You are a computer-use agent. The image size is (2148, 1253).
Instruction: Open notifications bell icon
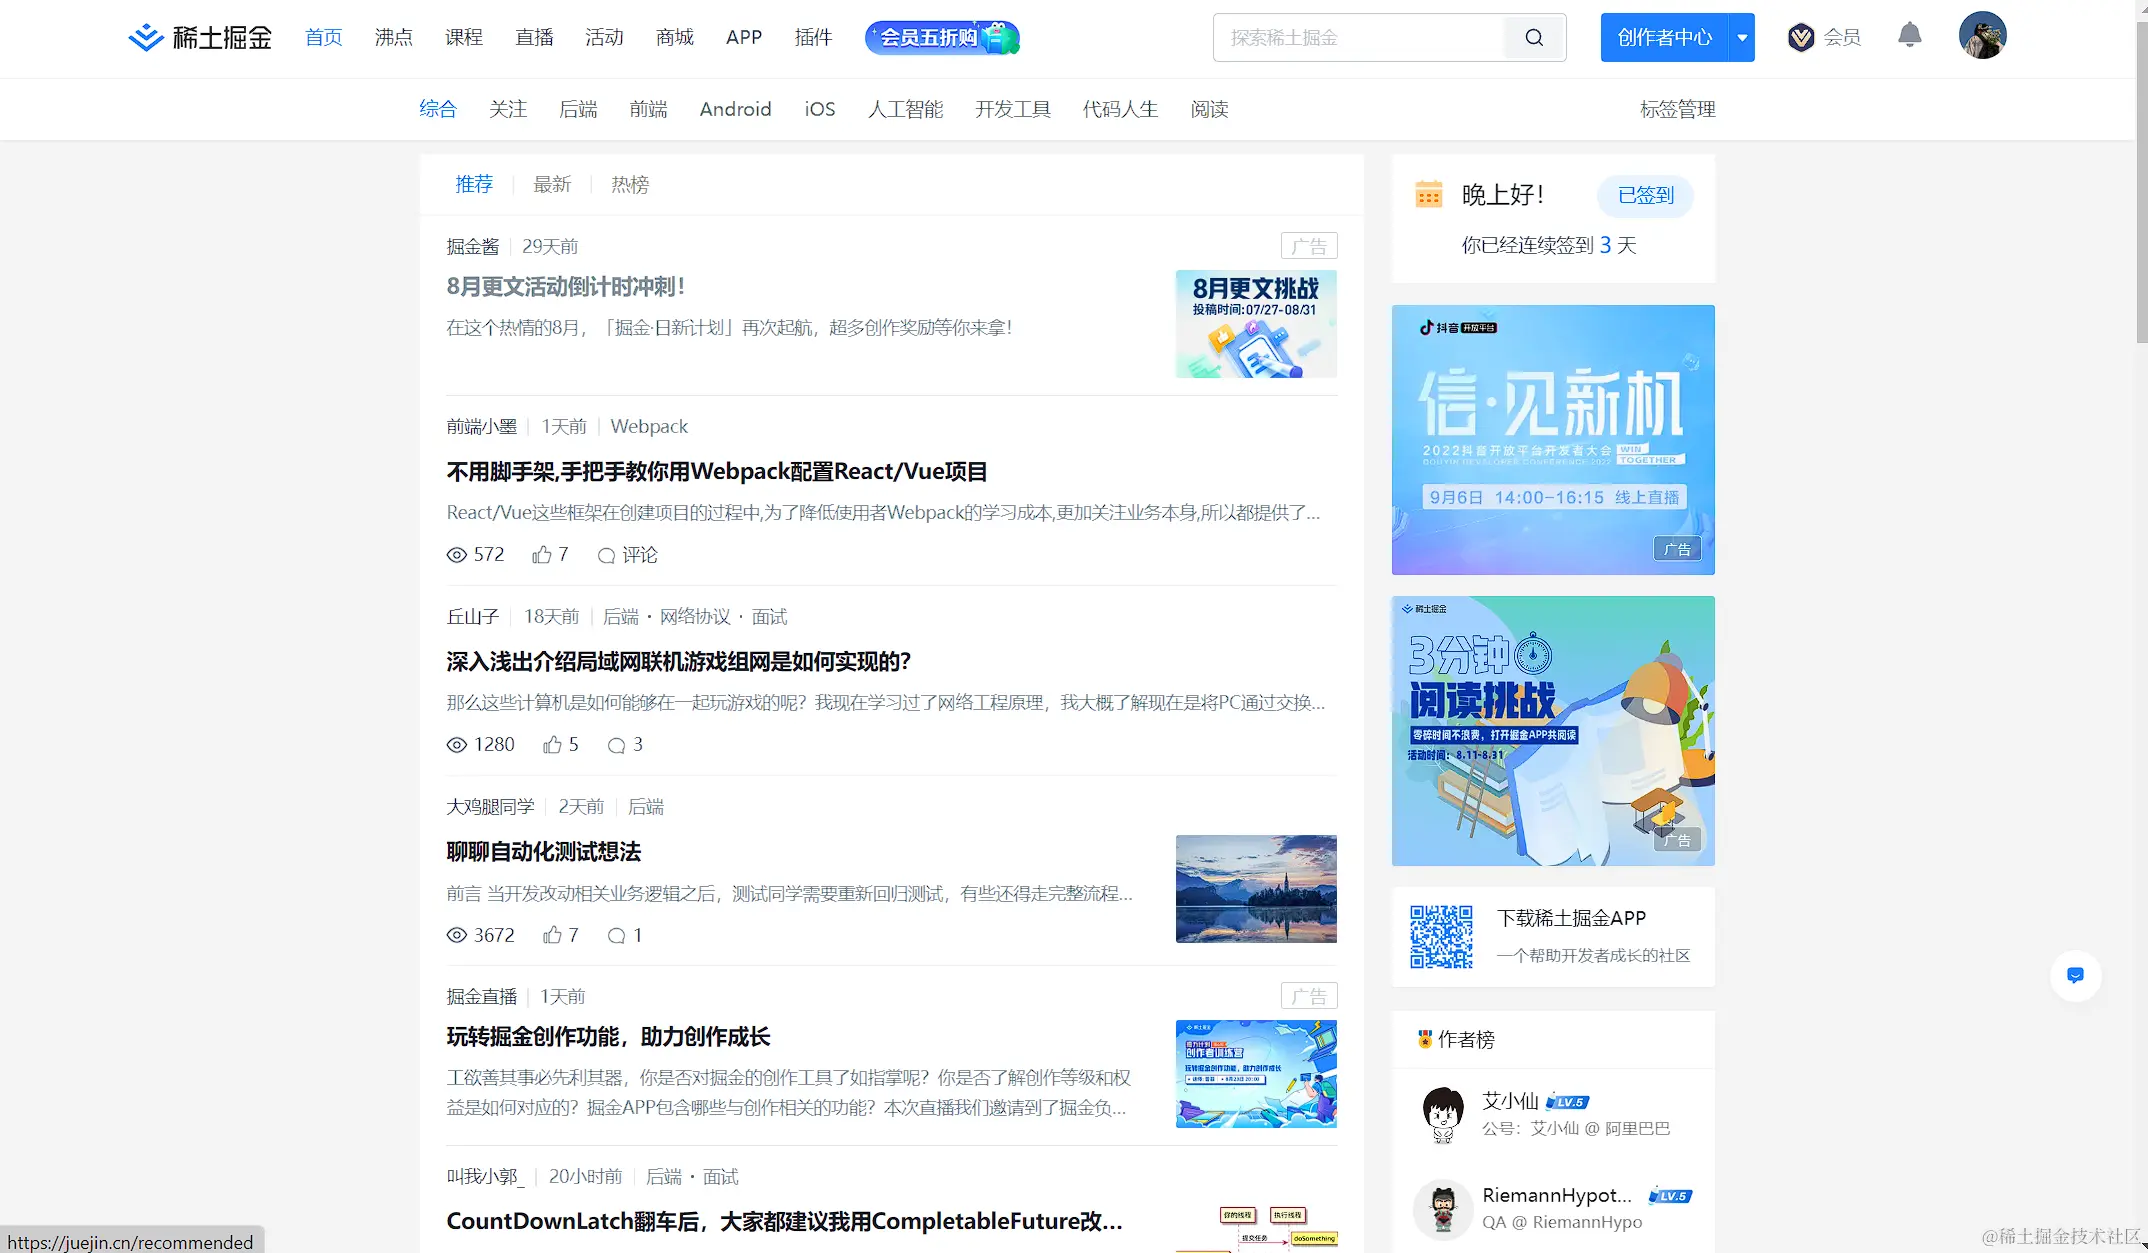point(1909,35)
